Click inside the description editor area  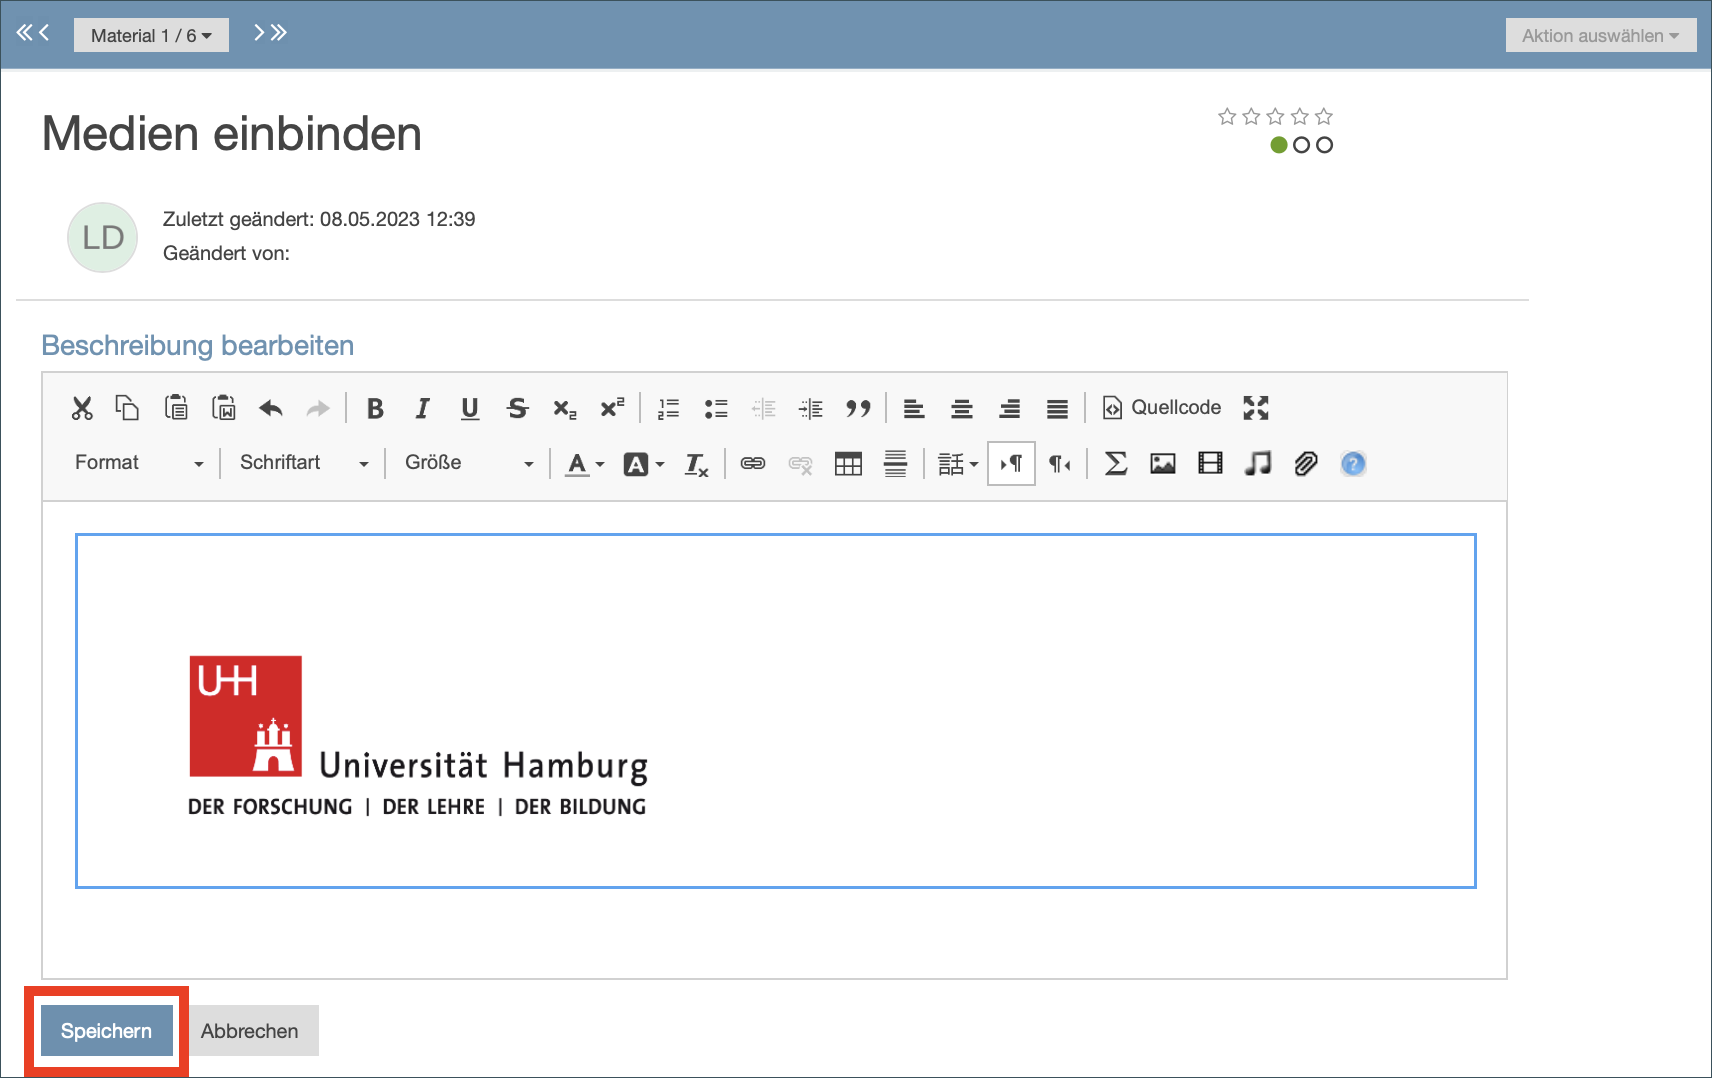point(774,740)
